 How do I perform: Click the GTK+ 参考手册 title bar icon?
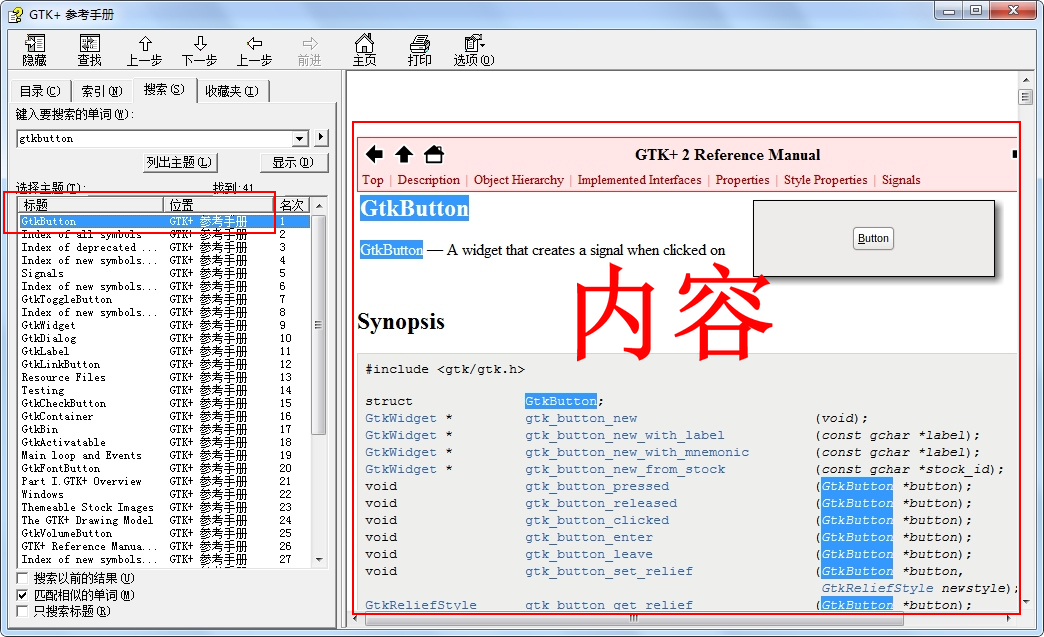[15, 14]
